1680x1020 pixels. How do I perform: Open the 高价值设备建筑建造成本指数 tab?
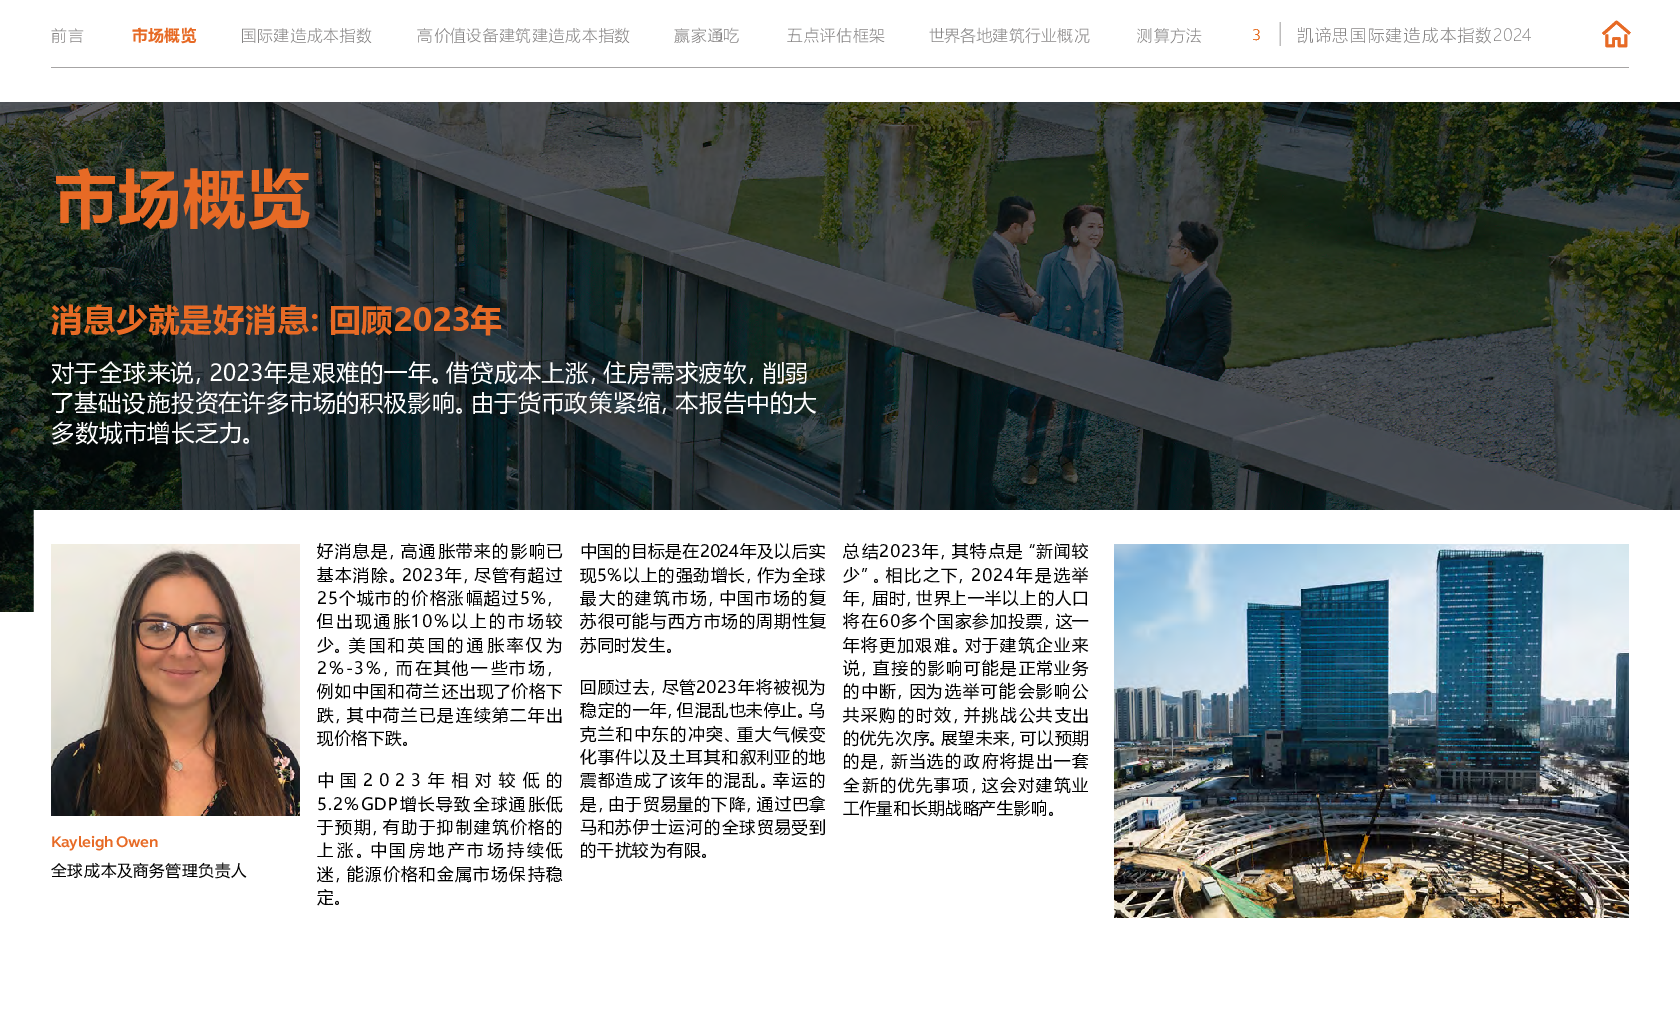click(523, 36)
